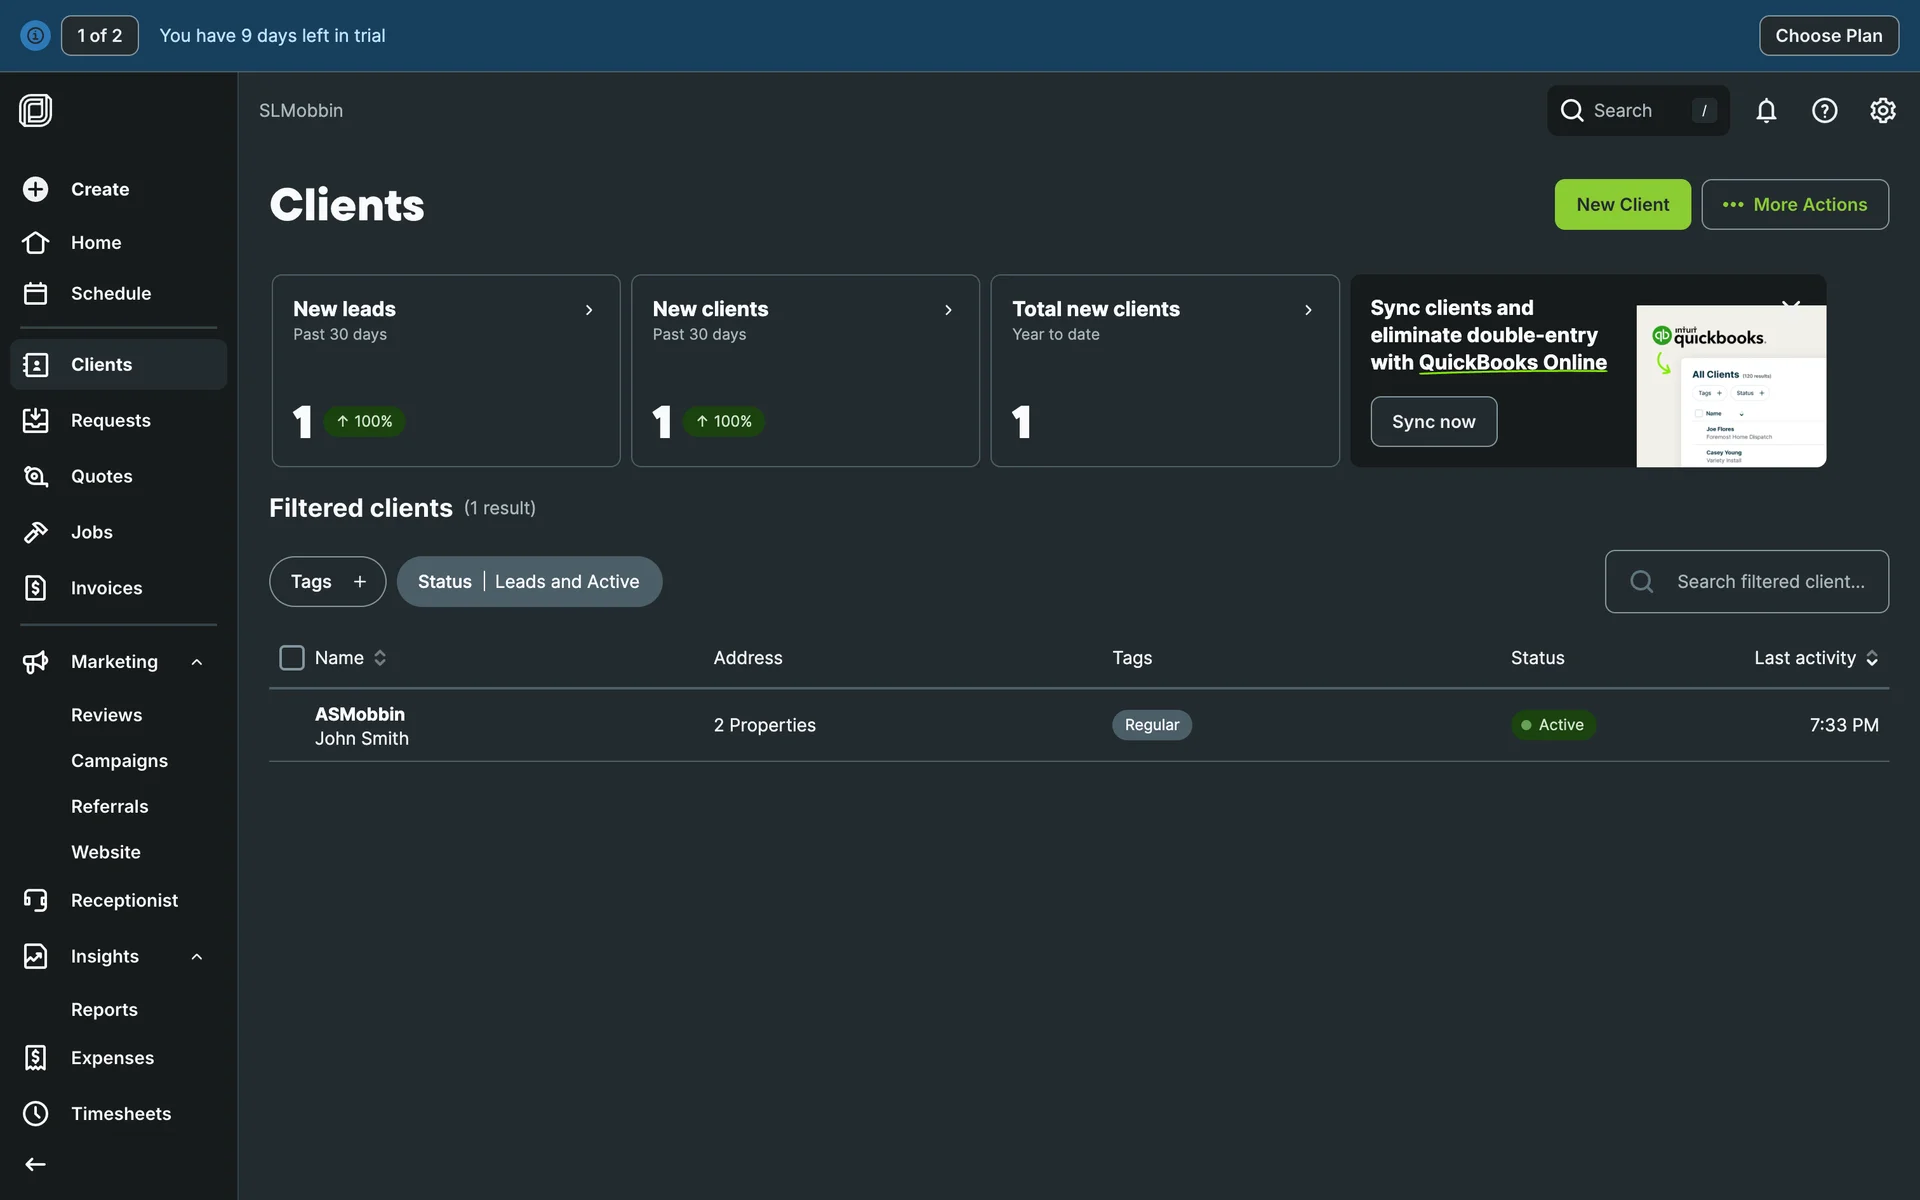Click the help question mark icon

pyautogui.click(x=1824, y=110)
